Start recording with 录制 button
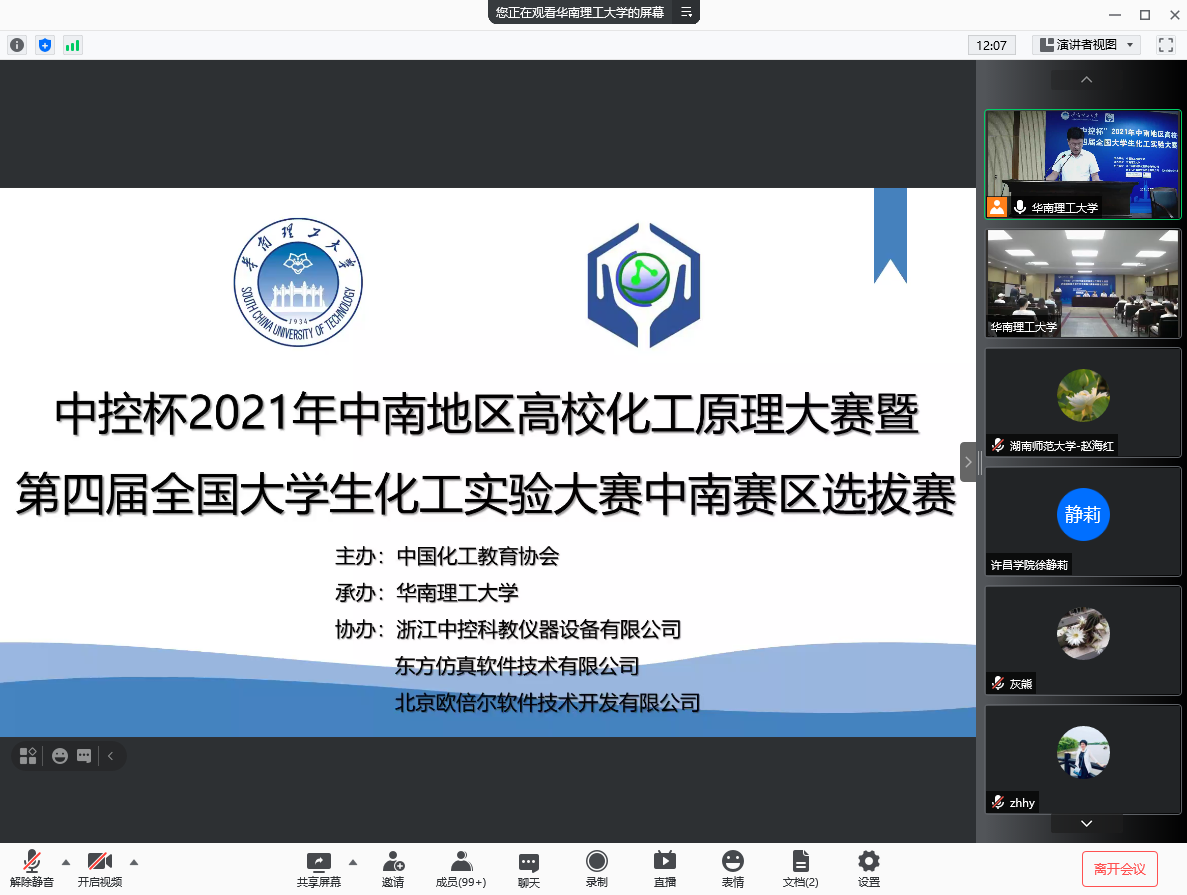Image resolution: width=1187 pixels, height=895 pixels. [597, 868]
